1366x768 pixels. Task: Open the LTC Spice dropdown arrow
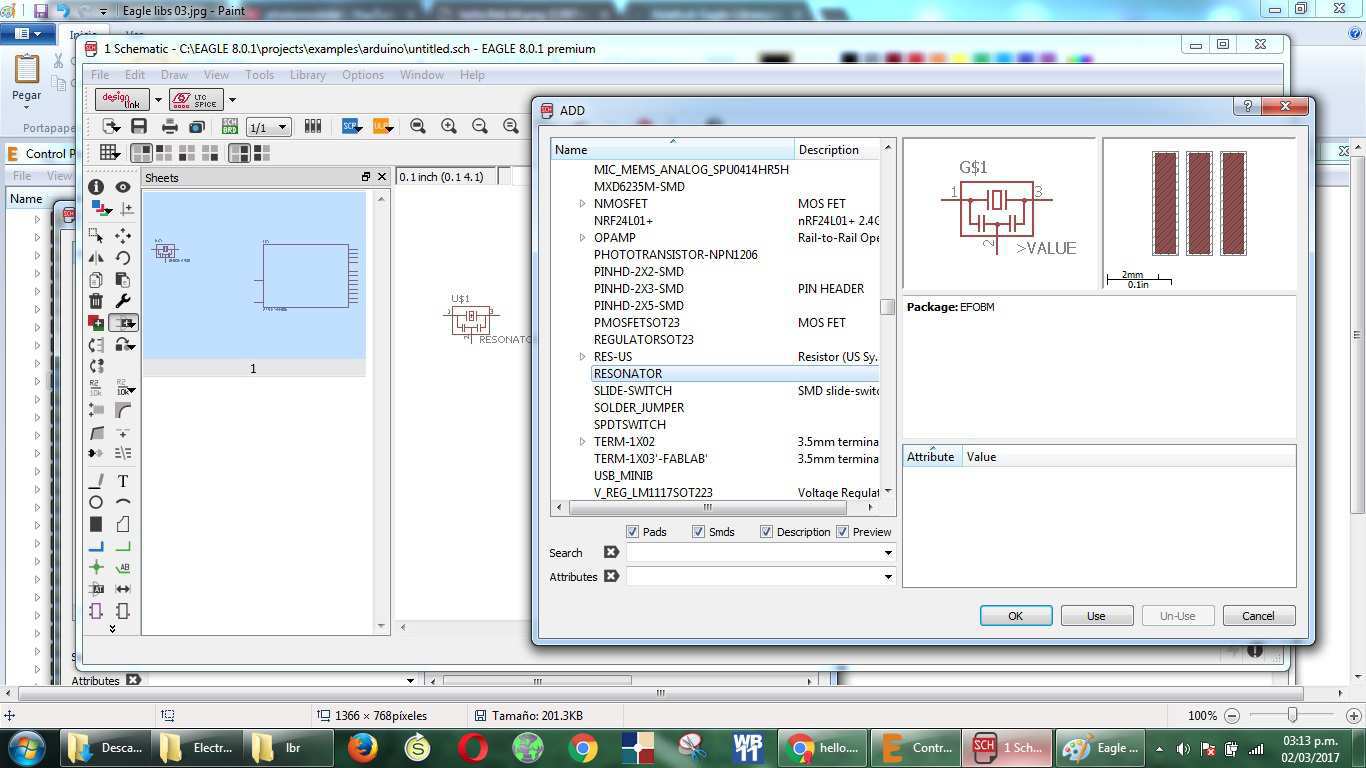coord(232,99)
